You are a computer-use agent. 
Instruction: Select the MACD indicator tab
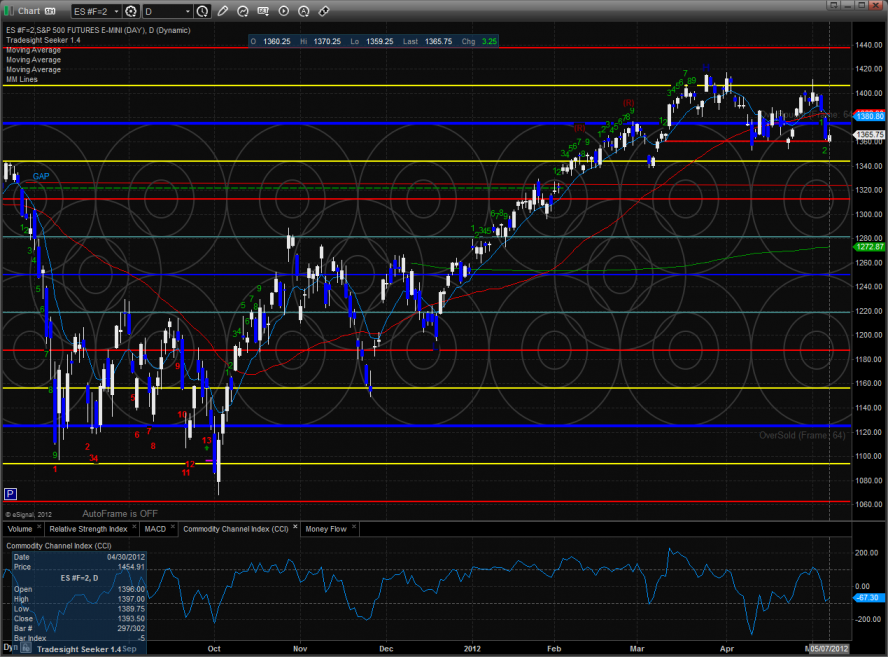pos(155,528)
